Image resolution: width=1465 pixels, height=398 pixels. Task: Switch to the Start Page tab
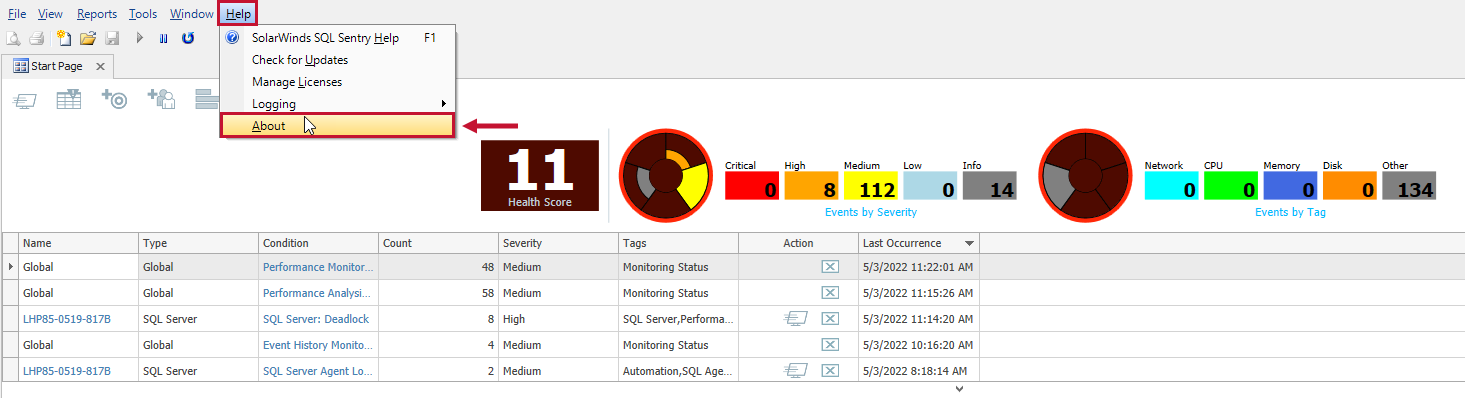[57, 66]
